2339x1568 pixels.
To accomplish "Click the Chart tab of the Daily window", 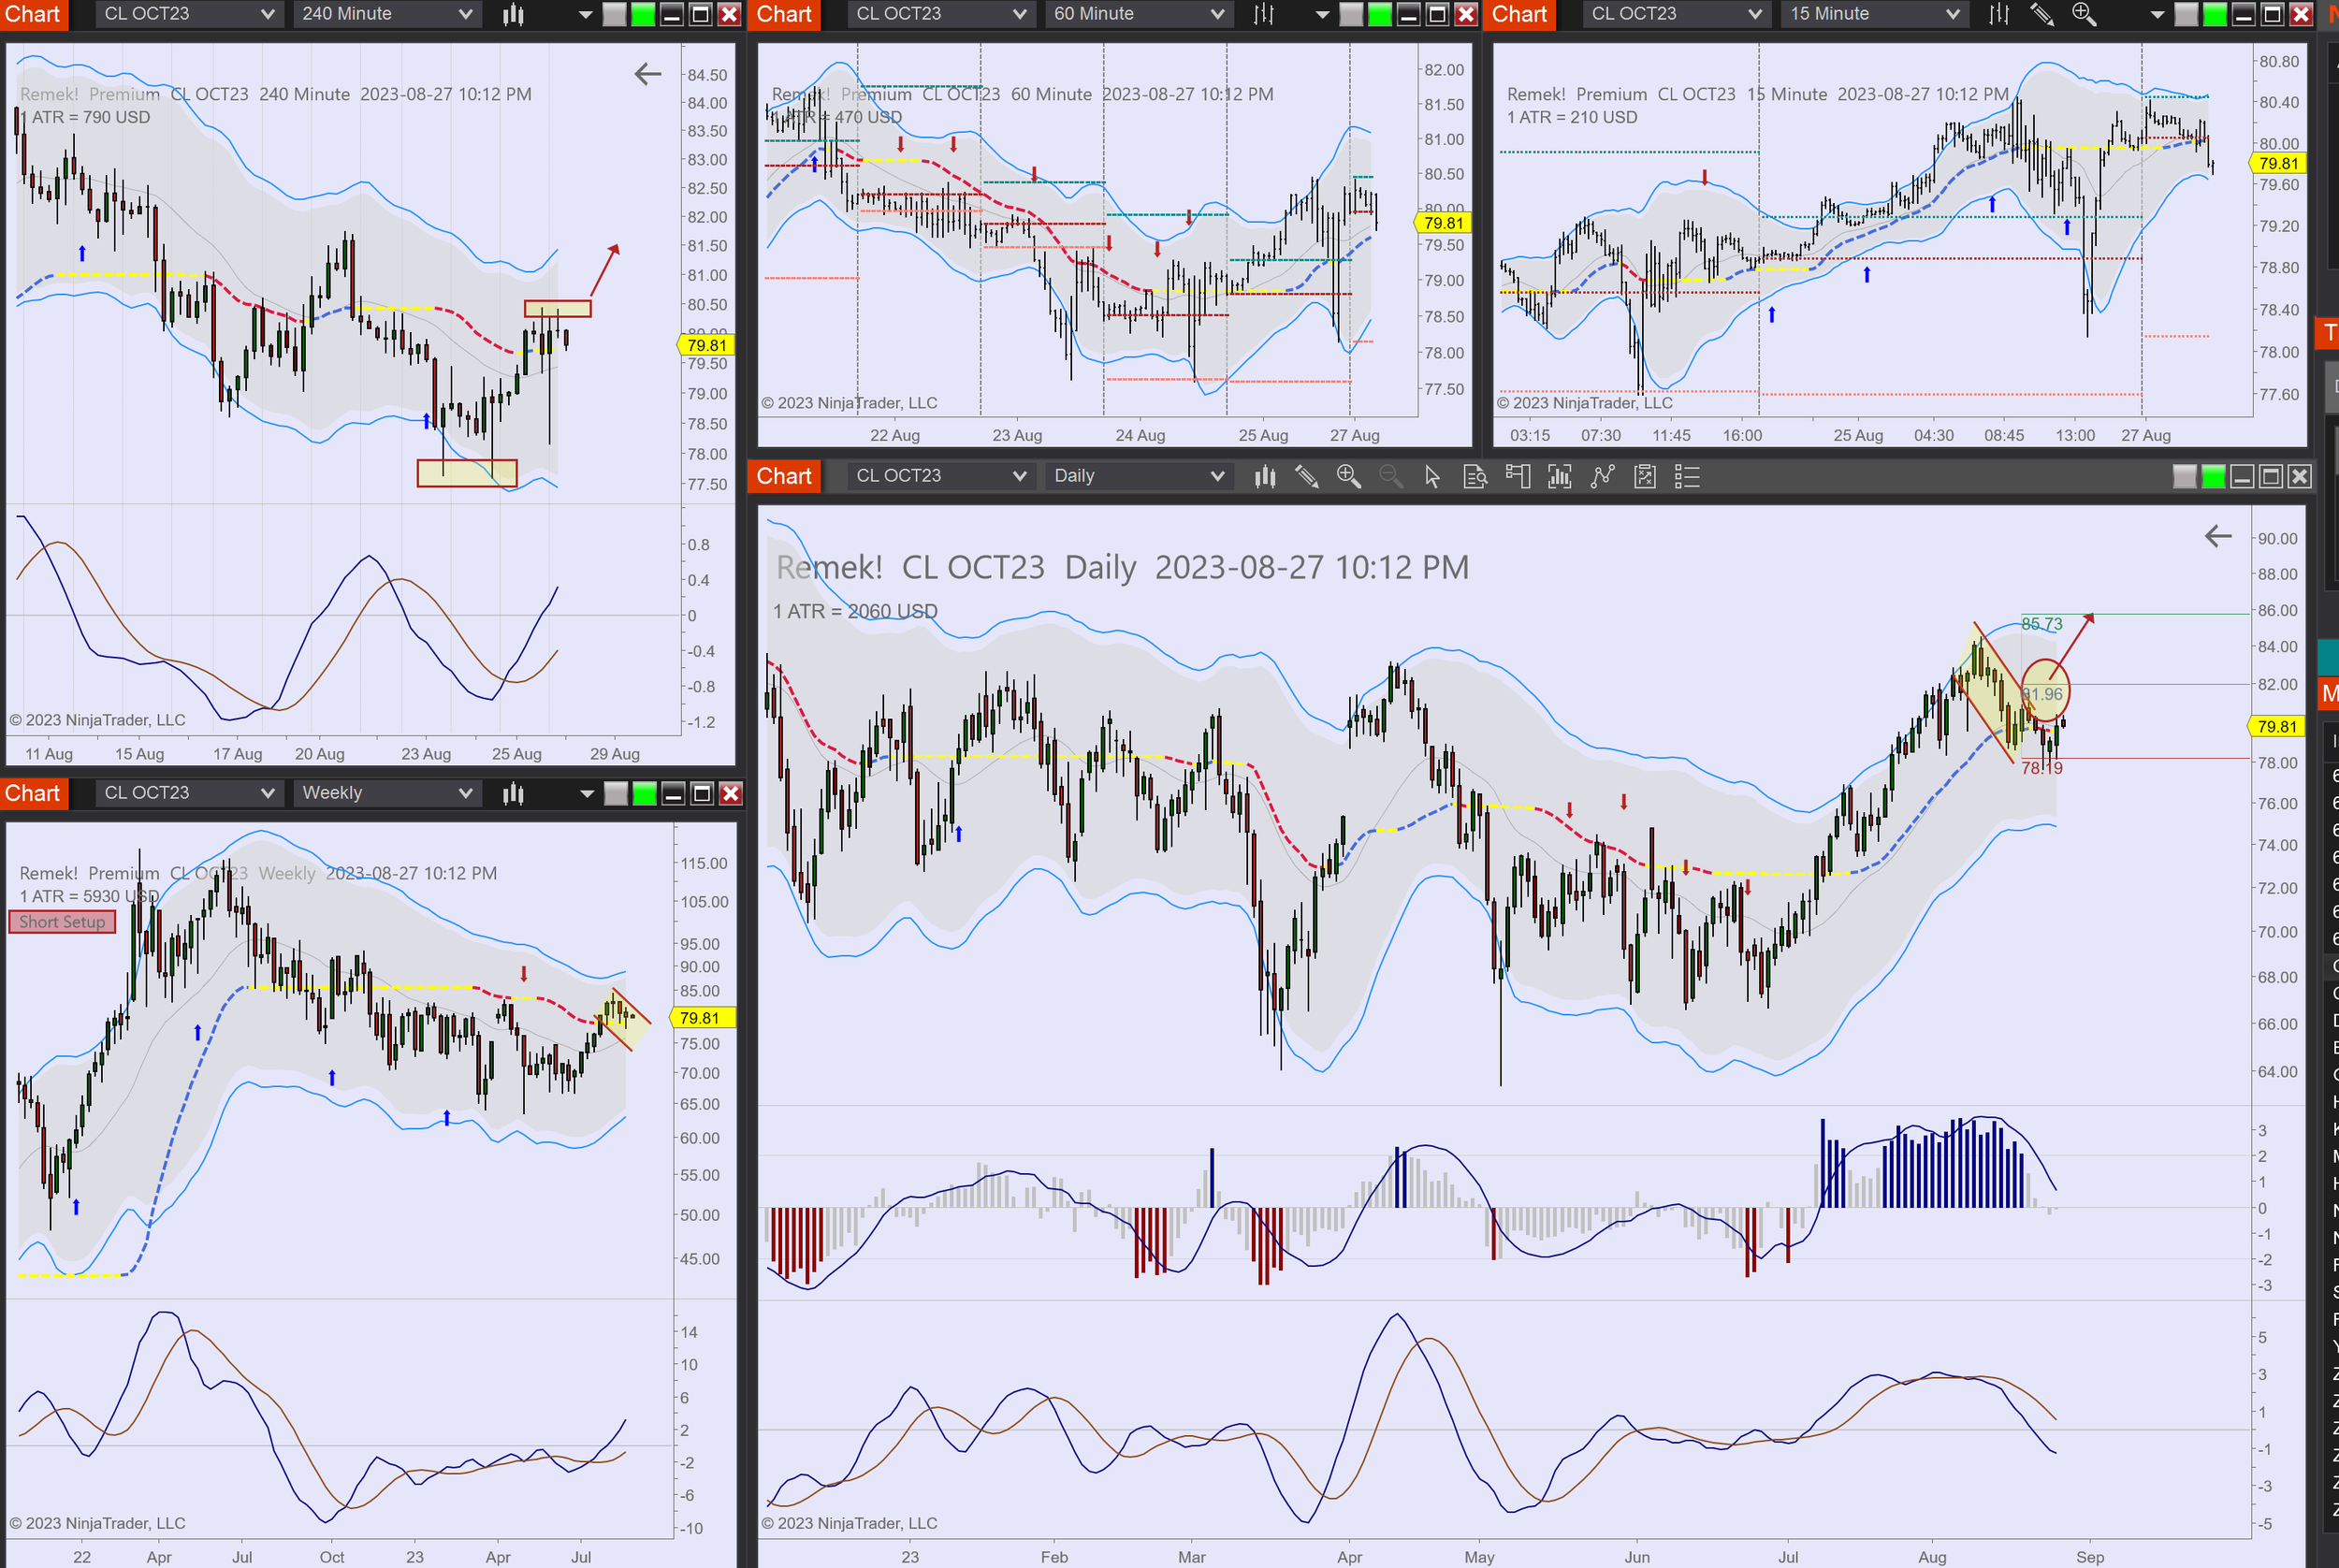I will [x=784, y=476].
